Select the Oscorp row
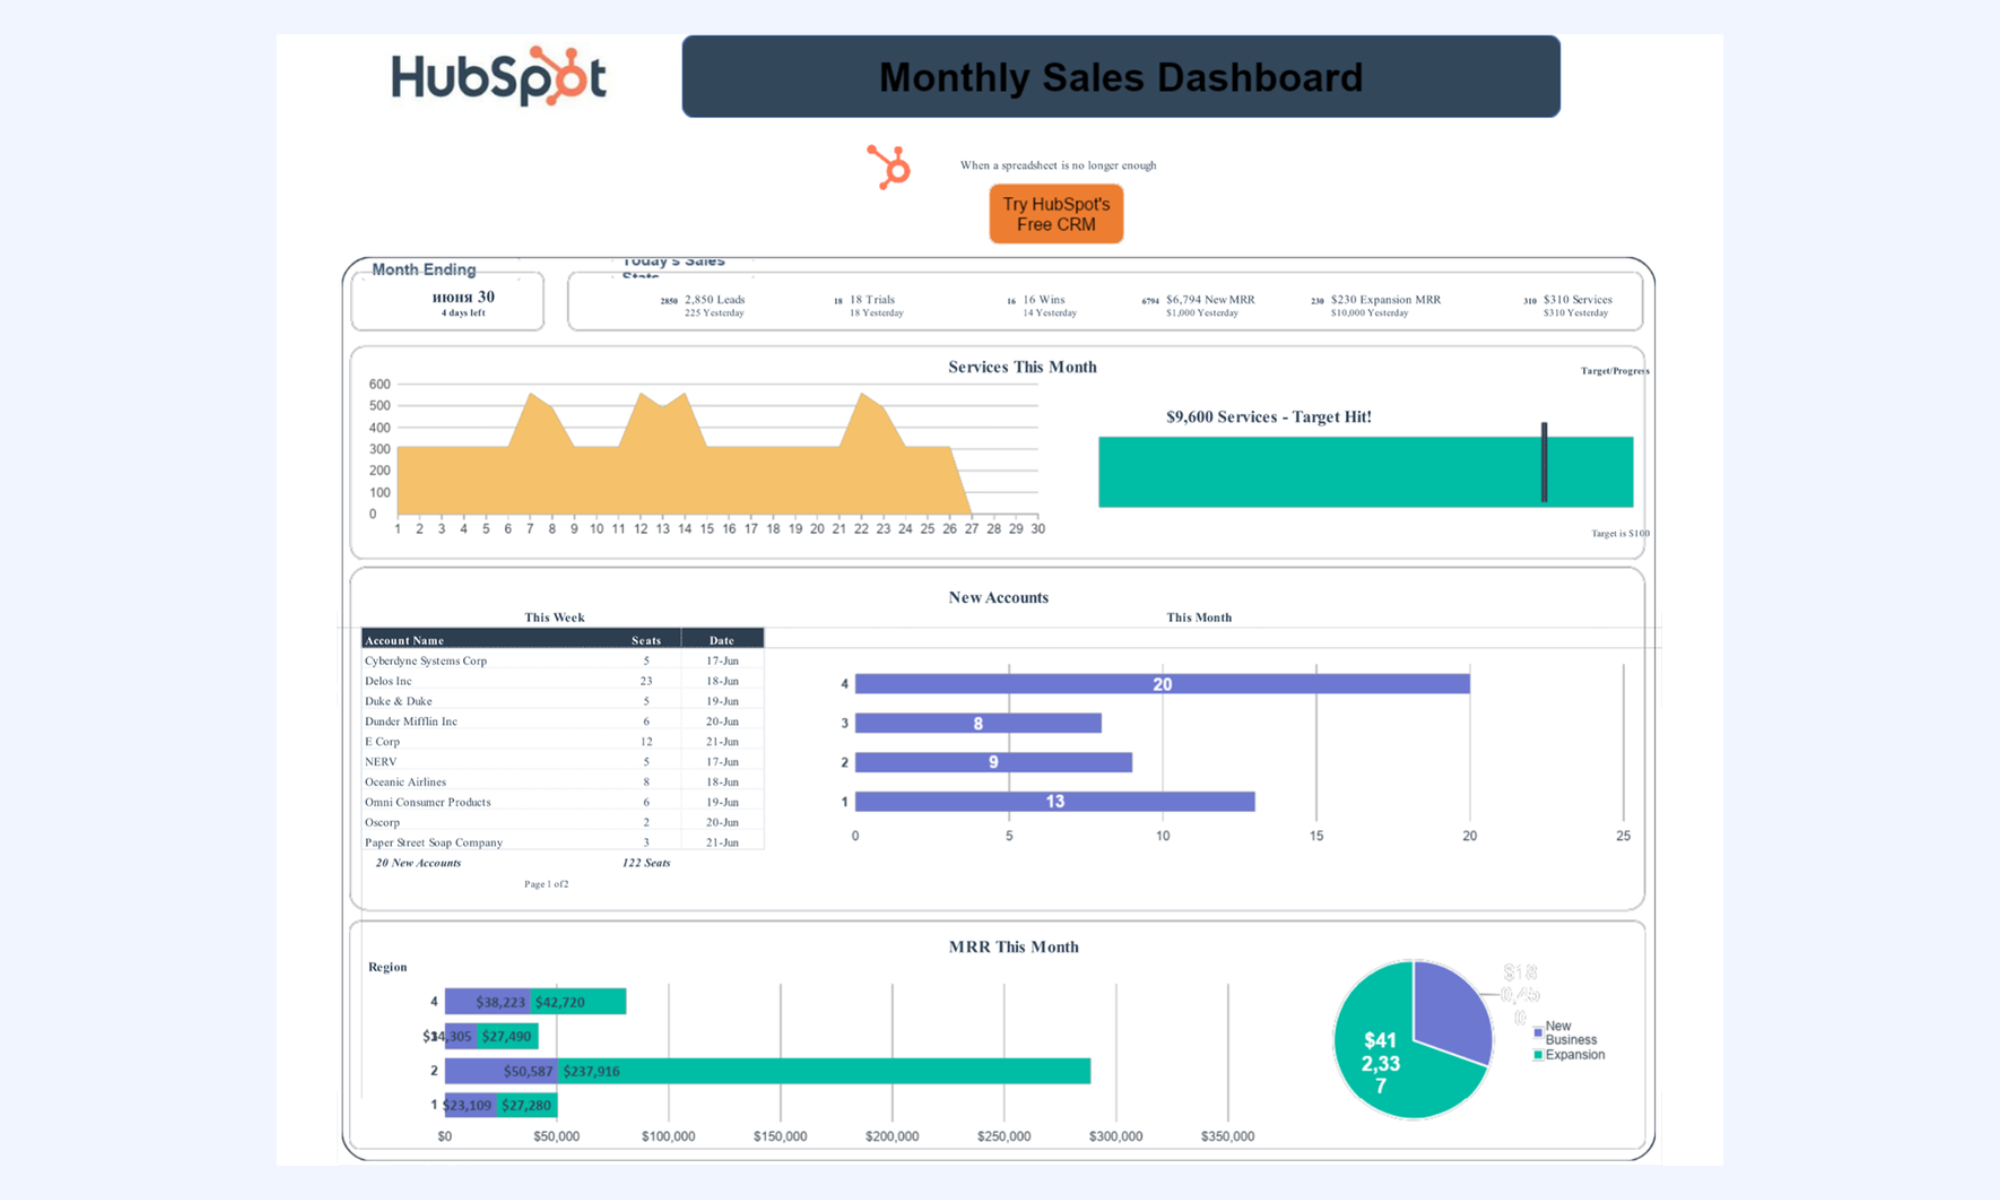Screen dimensions: 2000x1200 tap(563, 822)
